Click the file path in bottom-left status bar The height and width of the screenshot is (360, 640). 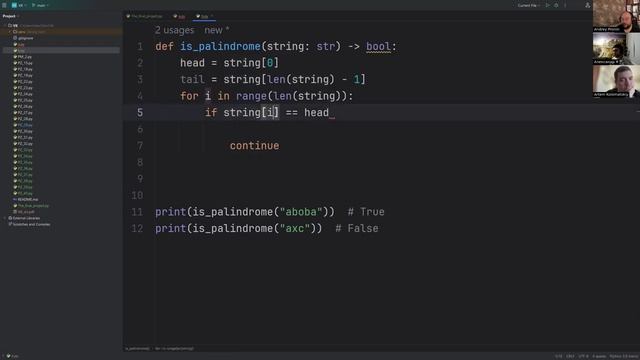pos(12,356)
